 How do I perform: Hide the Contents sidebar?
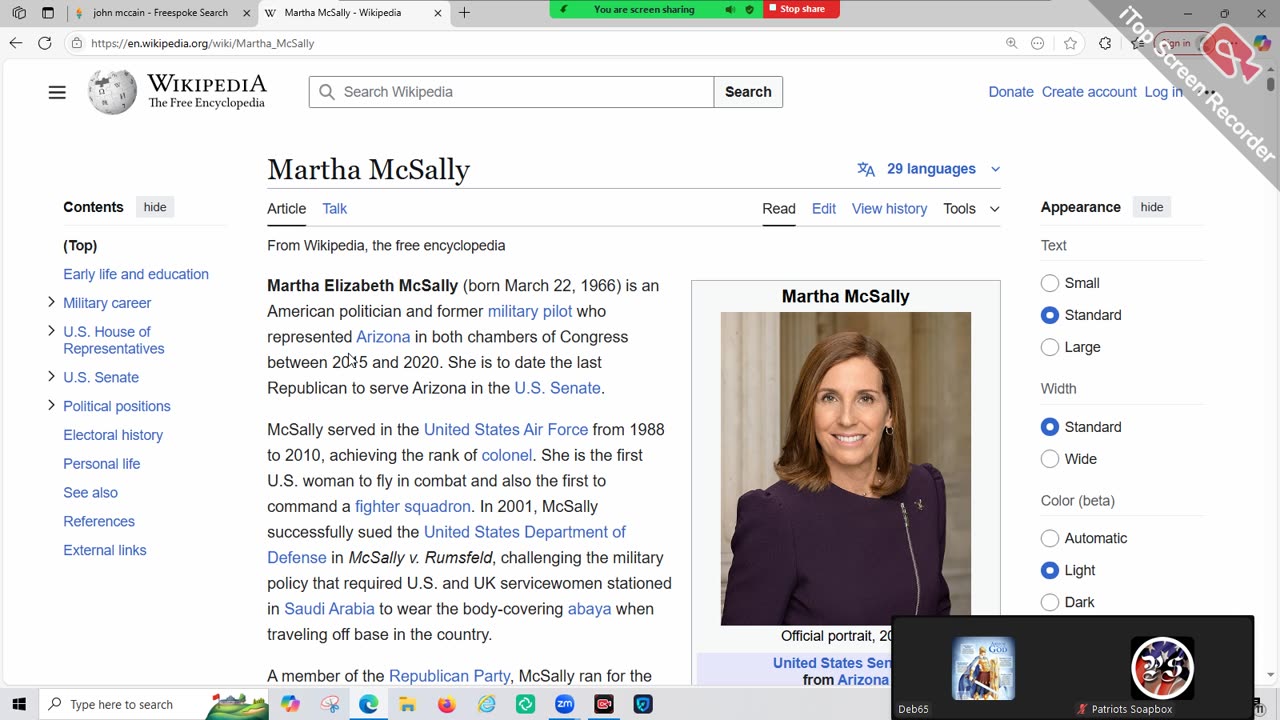155,207
